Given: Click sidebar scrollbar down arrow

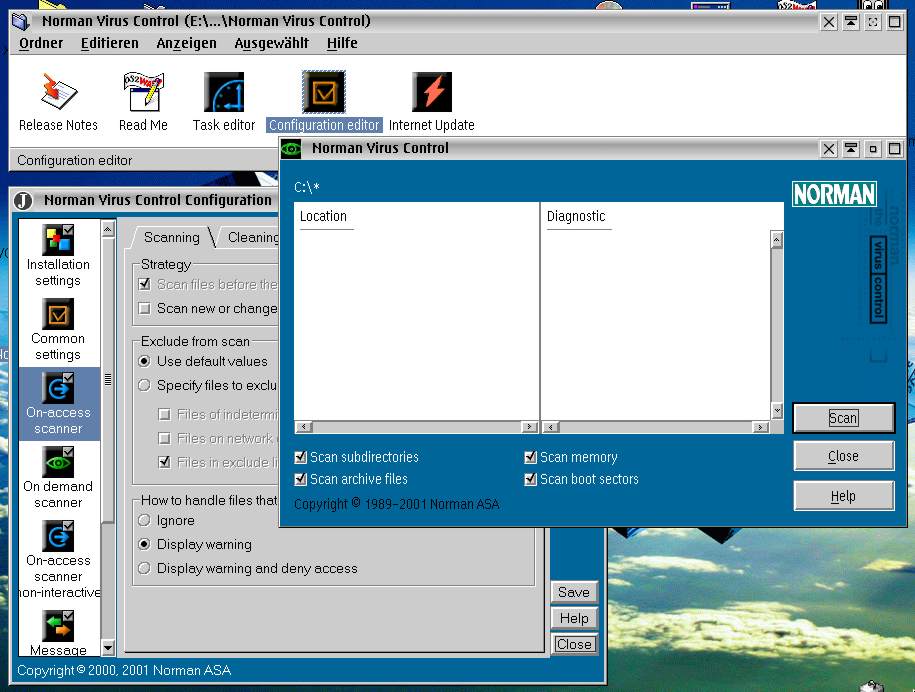Looking at the screenshot, I should (107, 648).
